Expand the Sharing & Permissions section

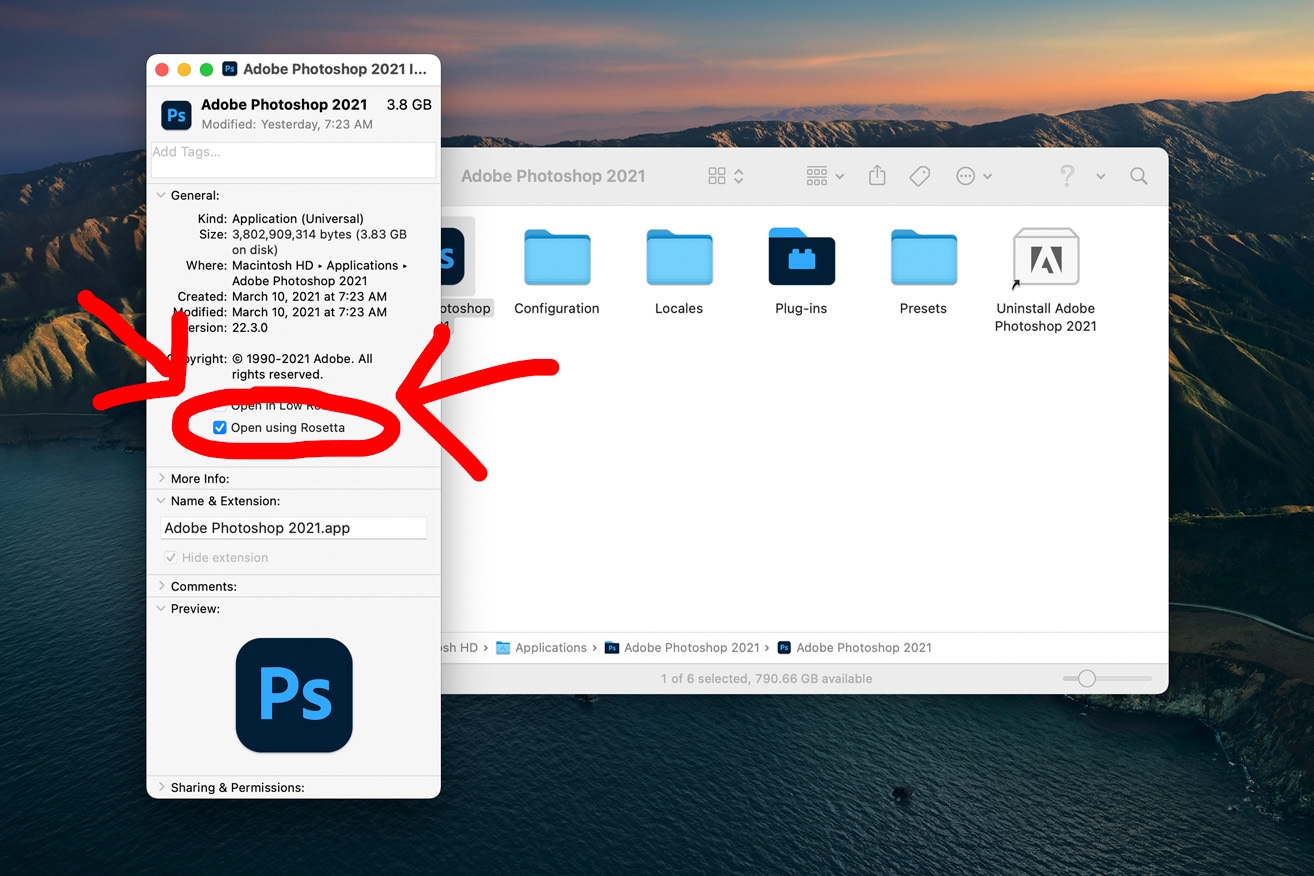[x=161, y=788]
